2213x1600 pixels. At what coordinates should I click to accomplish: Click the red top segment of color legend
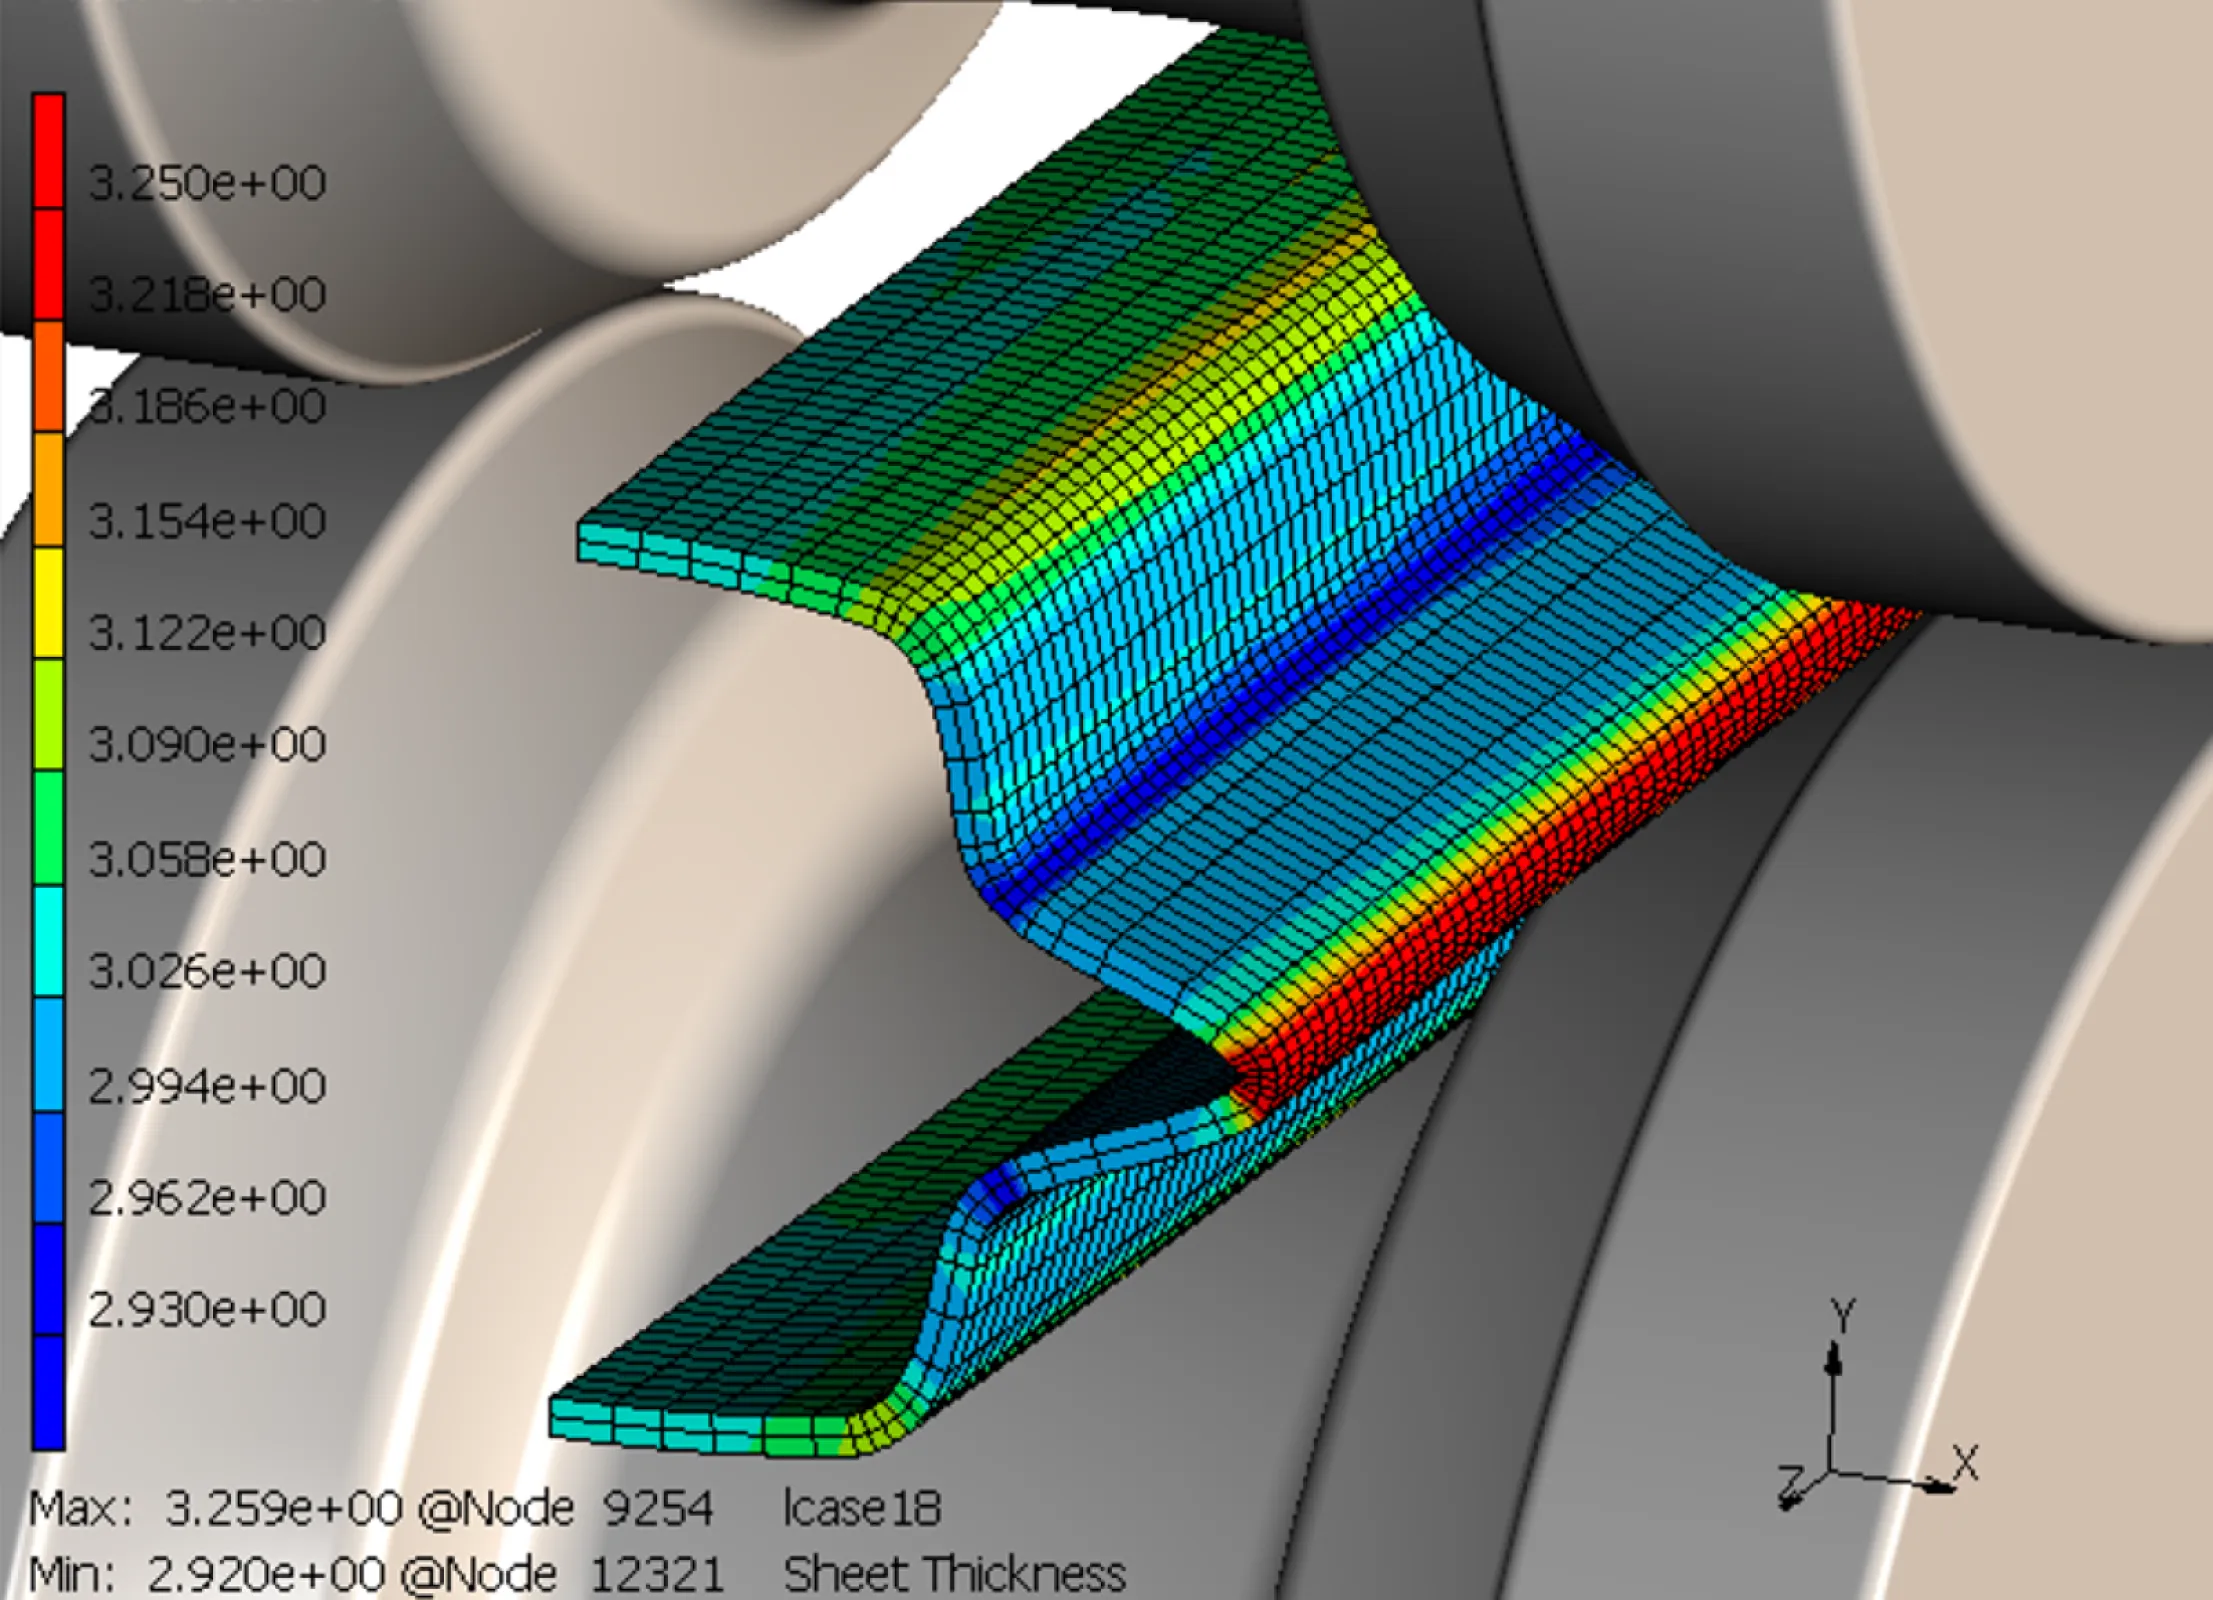[48, 150]
